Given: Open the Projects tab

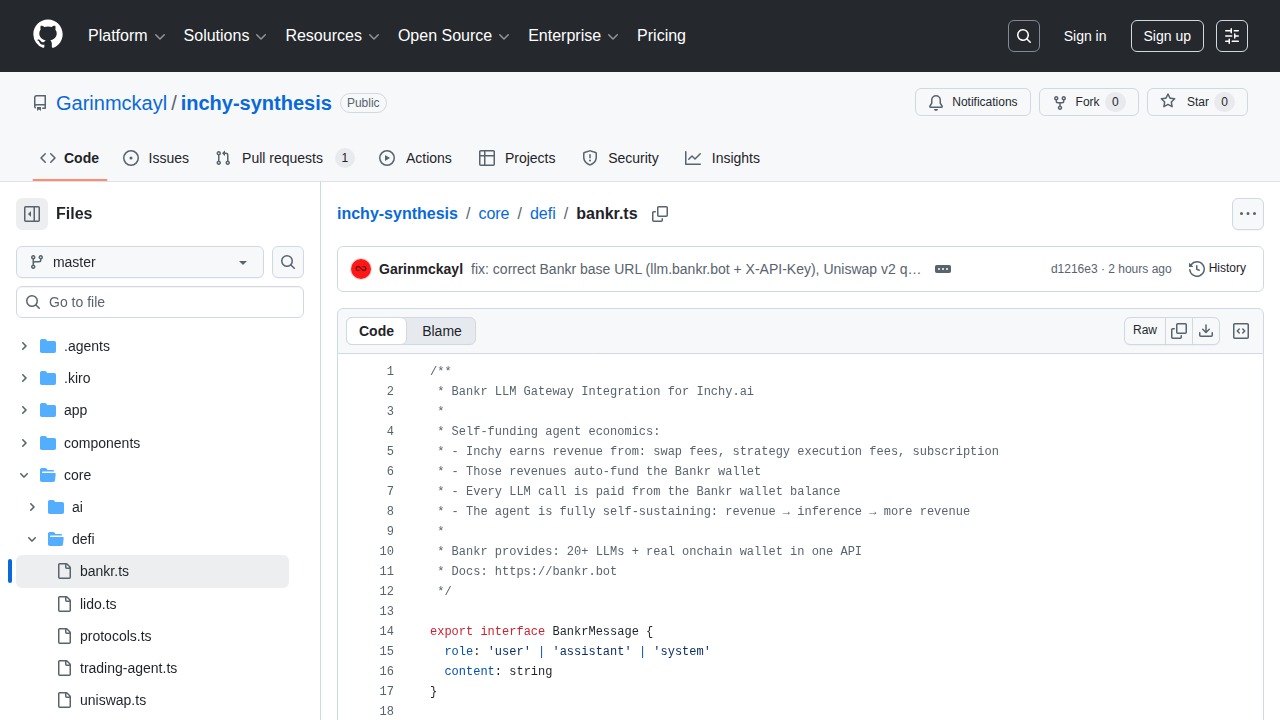Looking at the screenshot, I should 517,158.
